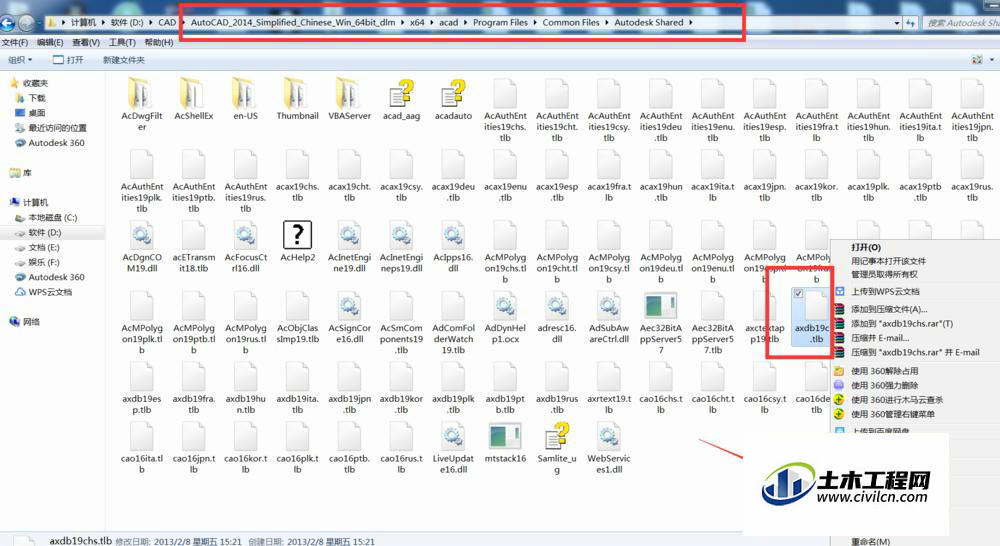1000x546 pixels.
Task: Select the cao16ita.tlb file
Action: (x=142, y=448)
